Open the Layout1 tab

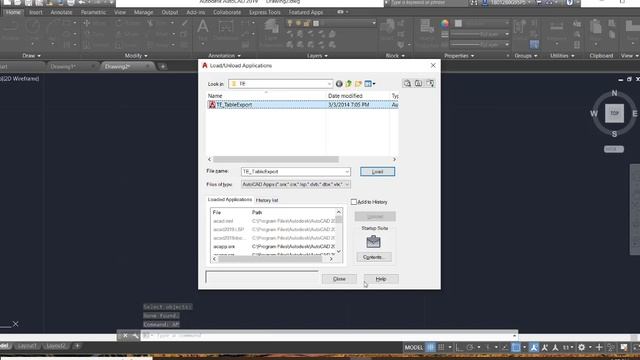pos(27,346)
